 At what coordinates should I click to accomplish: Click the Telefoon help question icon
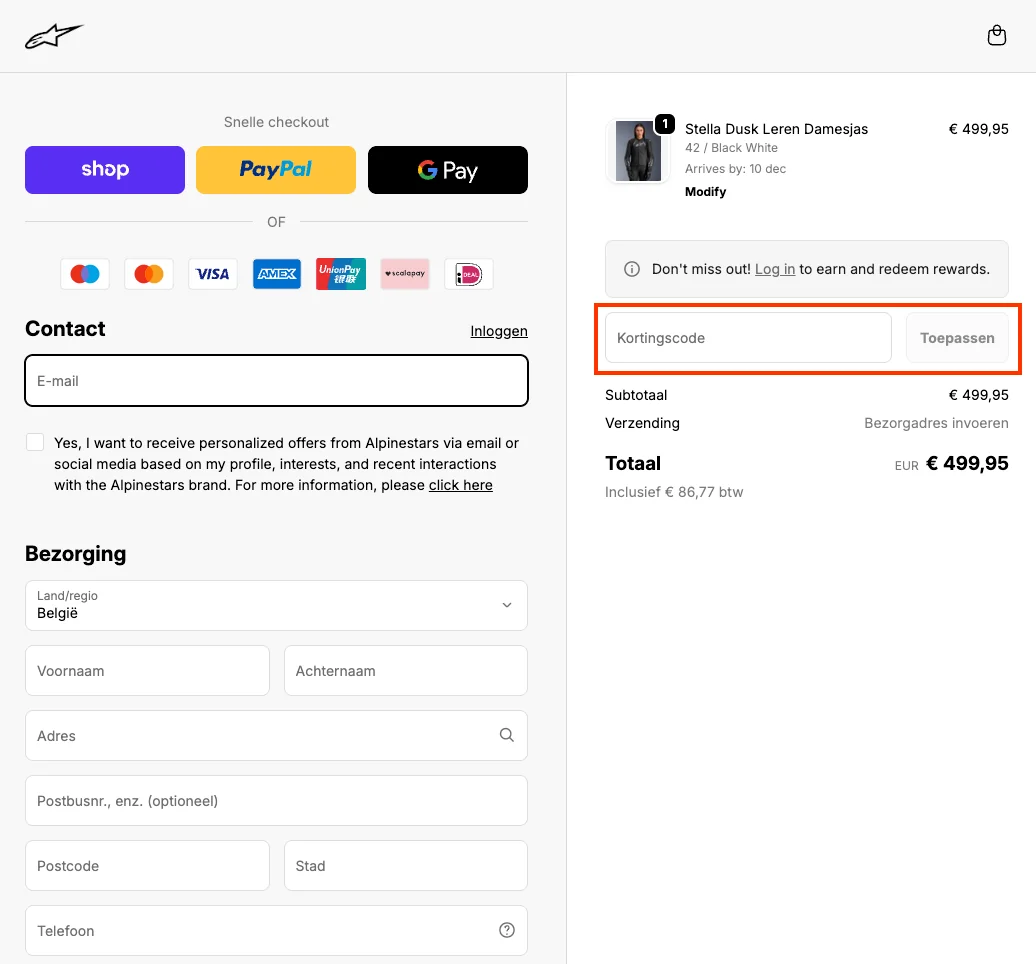(507, 930)
